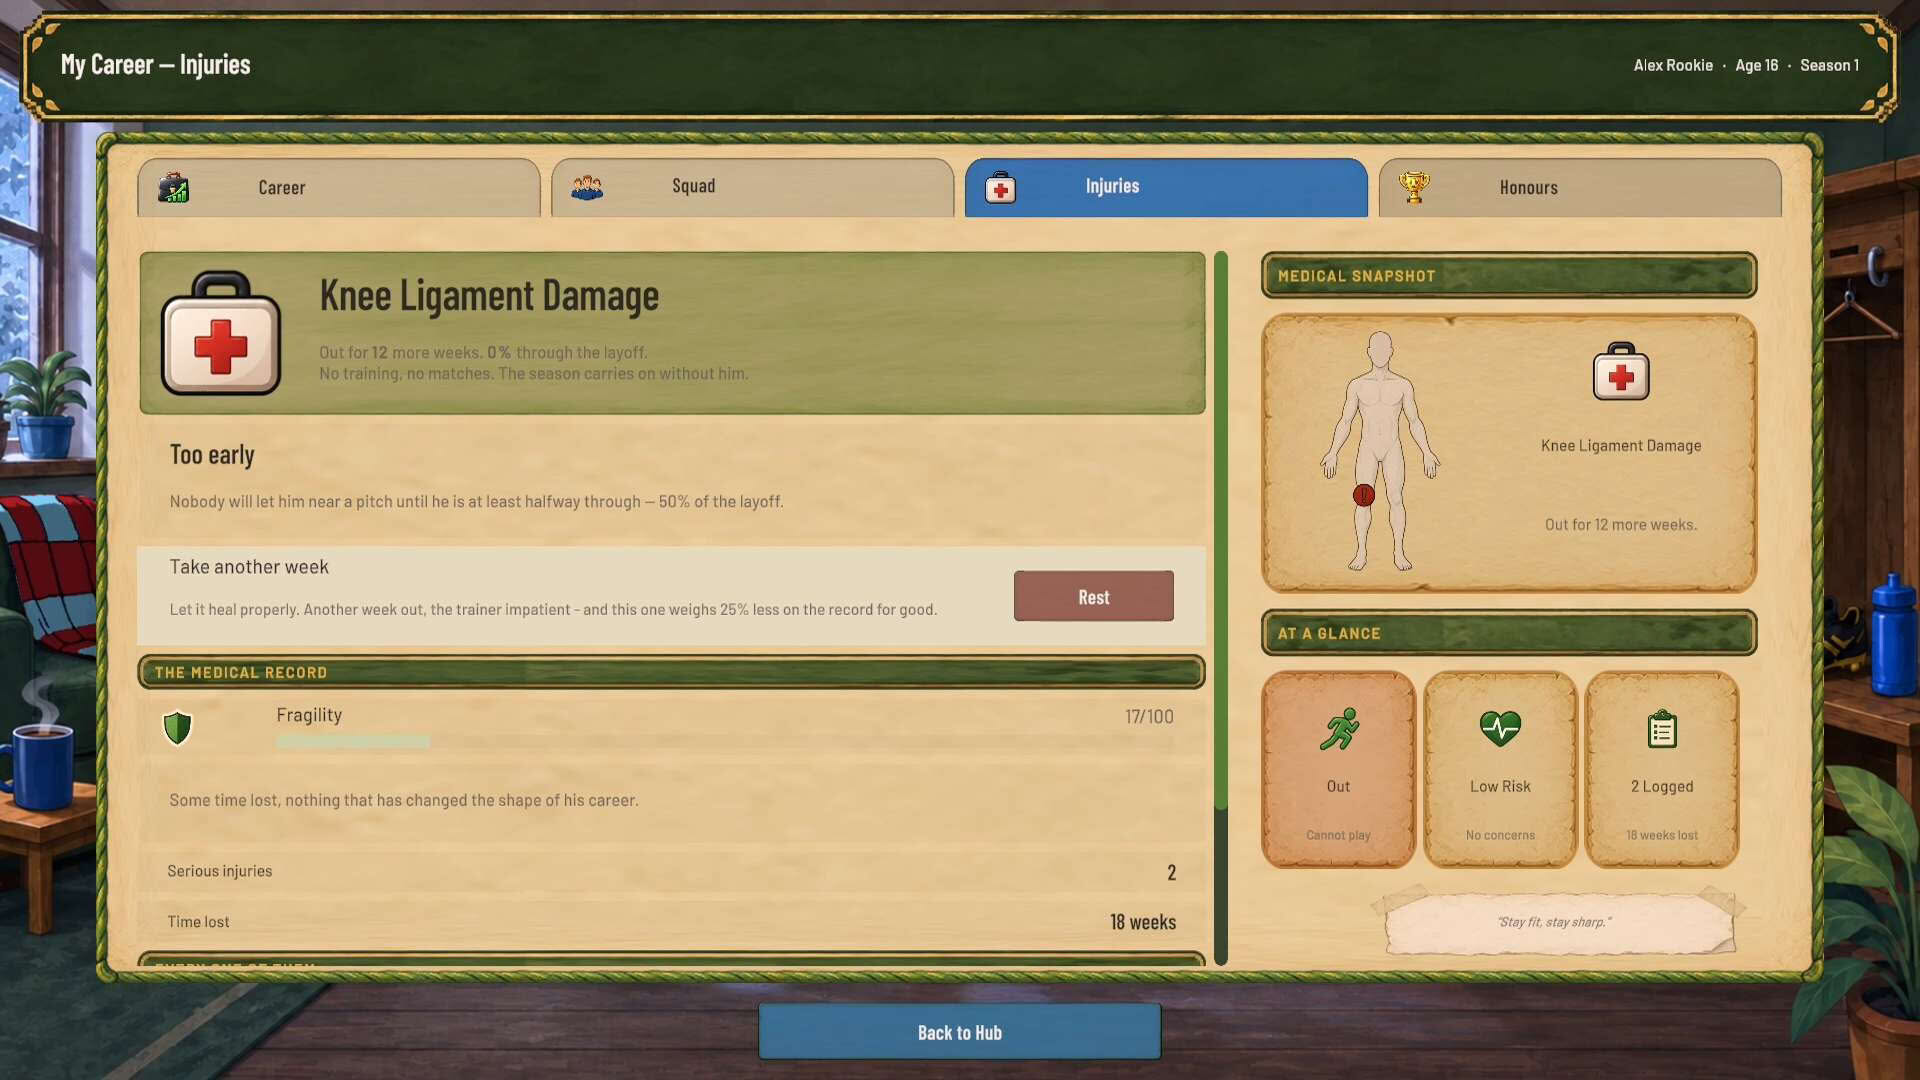Click the 'No concerns' text on the Low Risk card
1920x1080 pixels.
(1500, 835)
